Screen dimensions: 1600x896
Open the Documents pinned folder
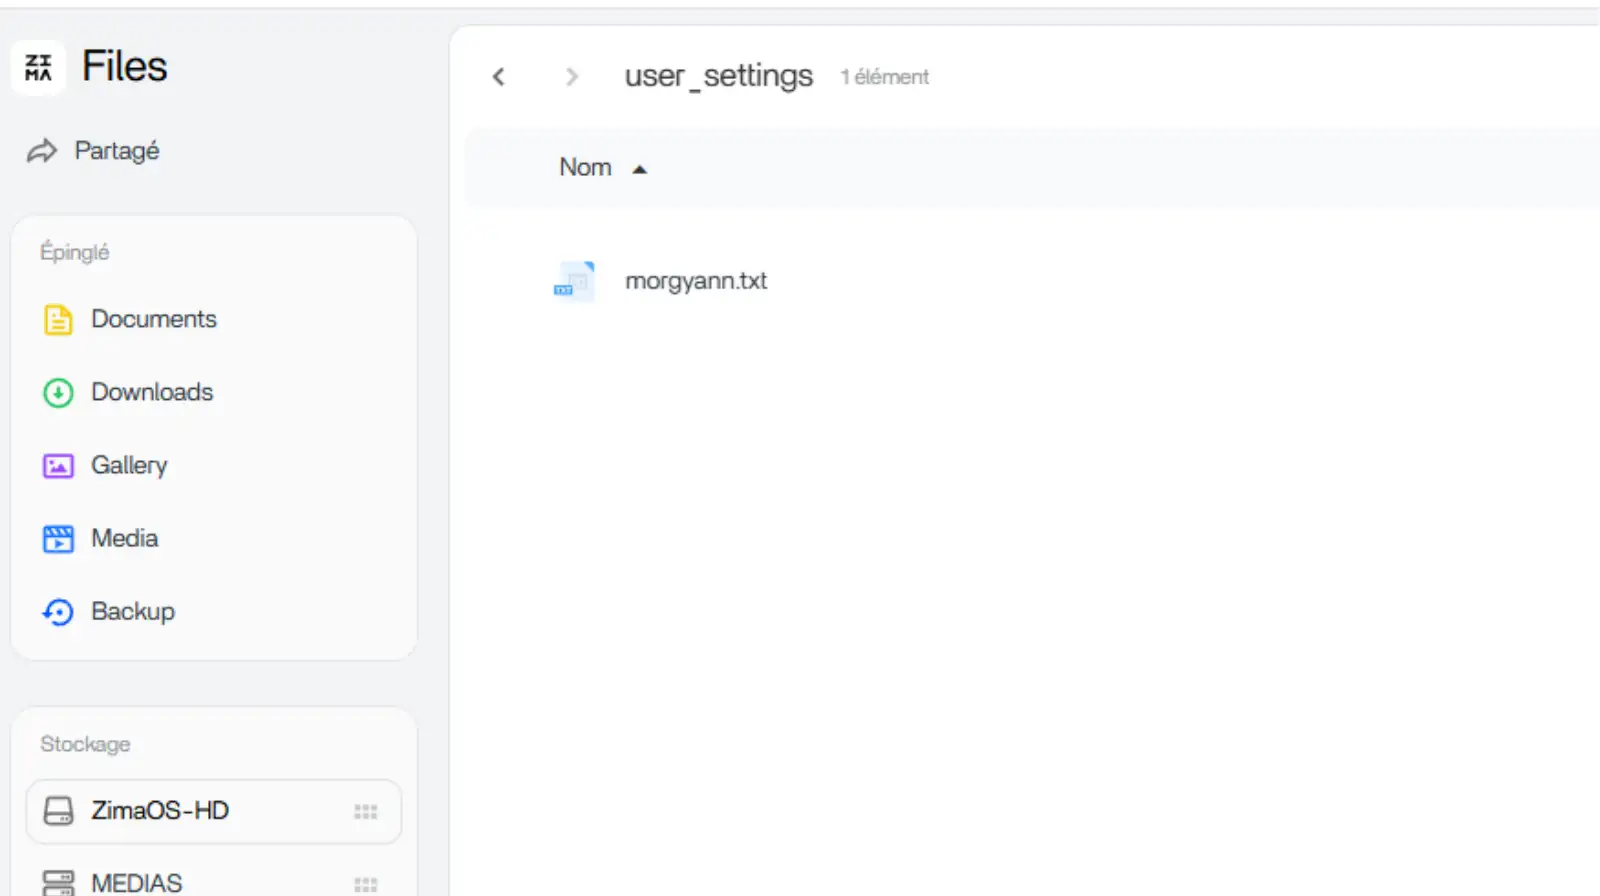click(153, 319)
